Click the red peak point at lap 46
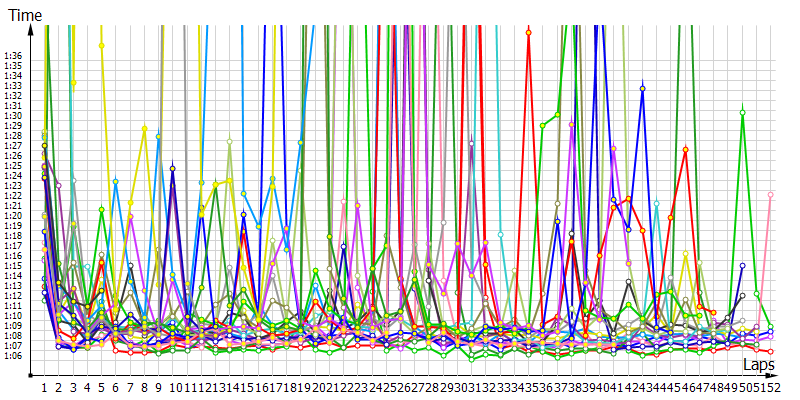Viewport: 800px width, 400px height. (x=686, y=150)
